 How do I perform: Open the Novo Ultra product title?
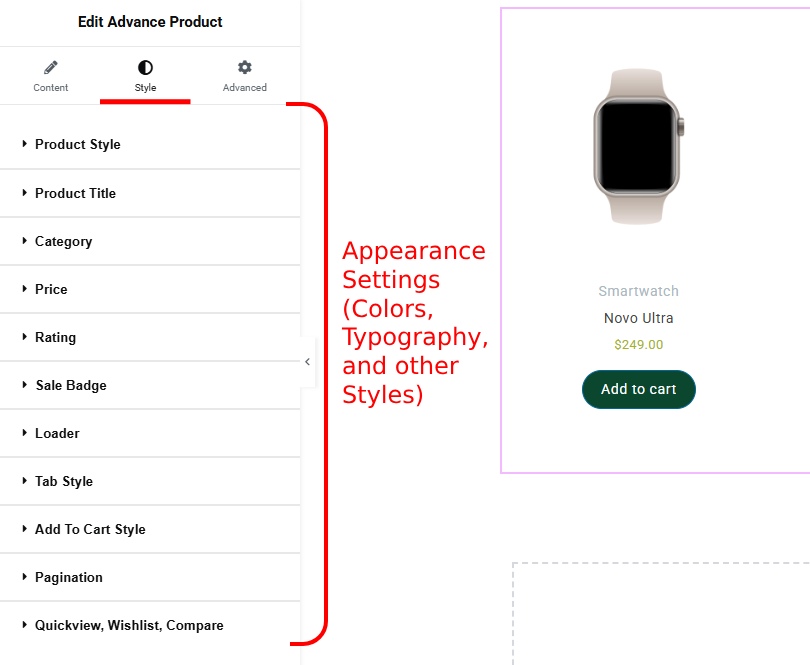[x=638, y=318]
